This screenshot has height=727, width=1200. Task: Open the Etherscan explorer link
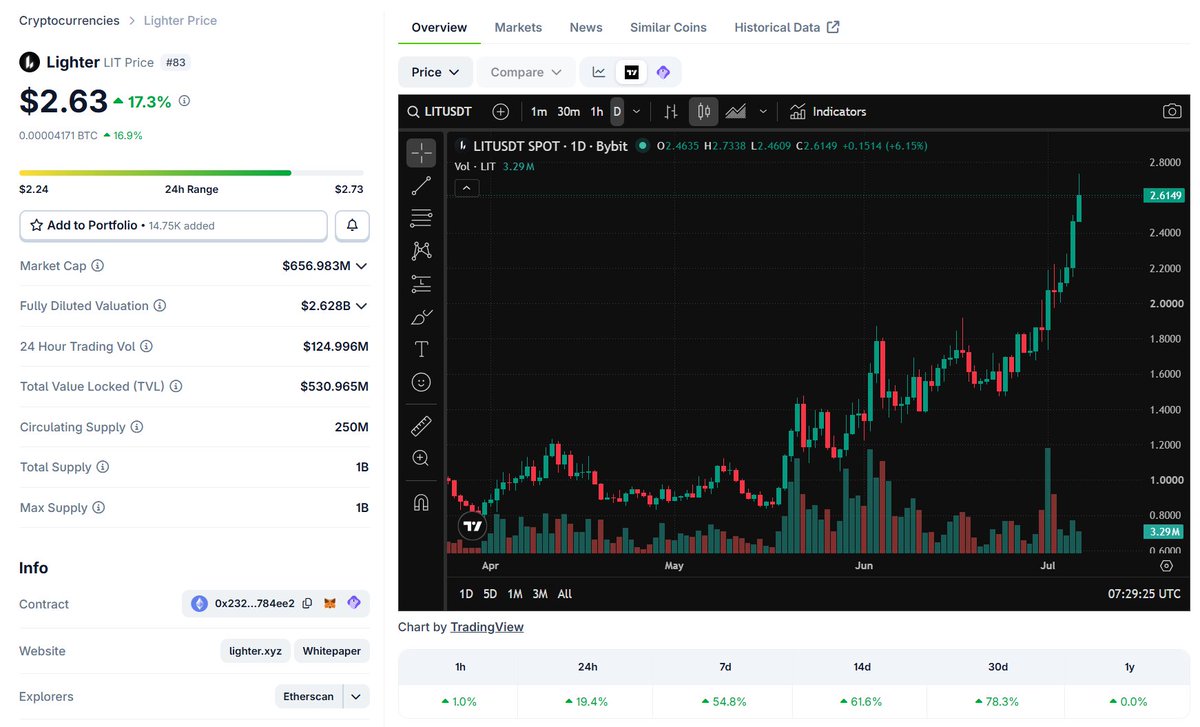pyautogui.click(x=309, y=696)
